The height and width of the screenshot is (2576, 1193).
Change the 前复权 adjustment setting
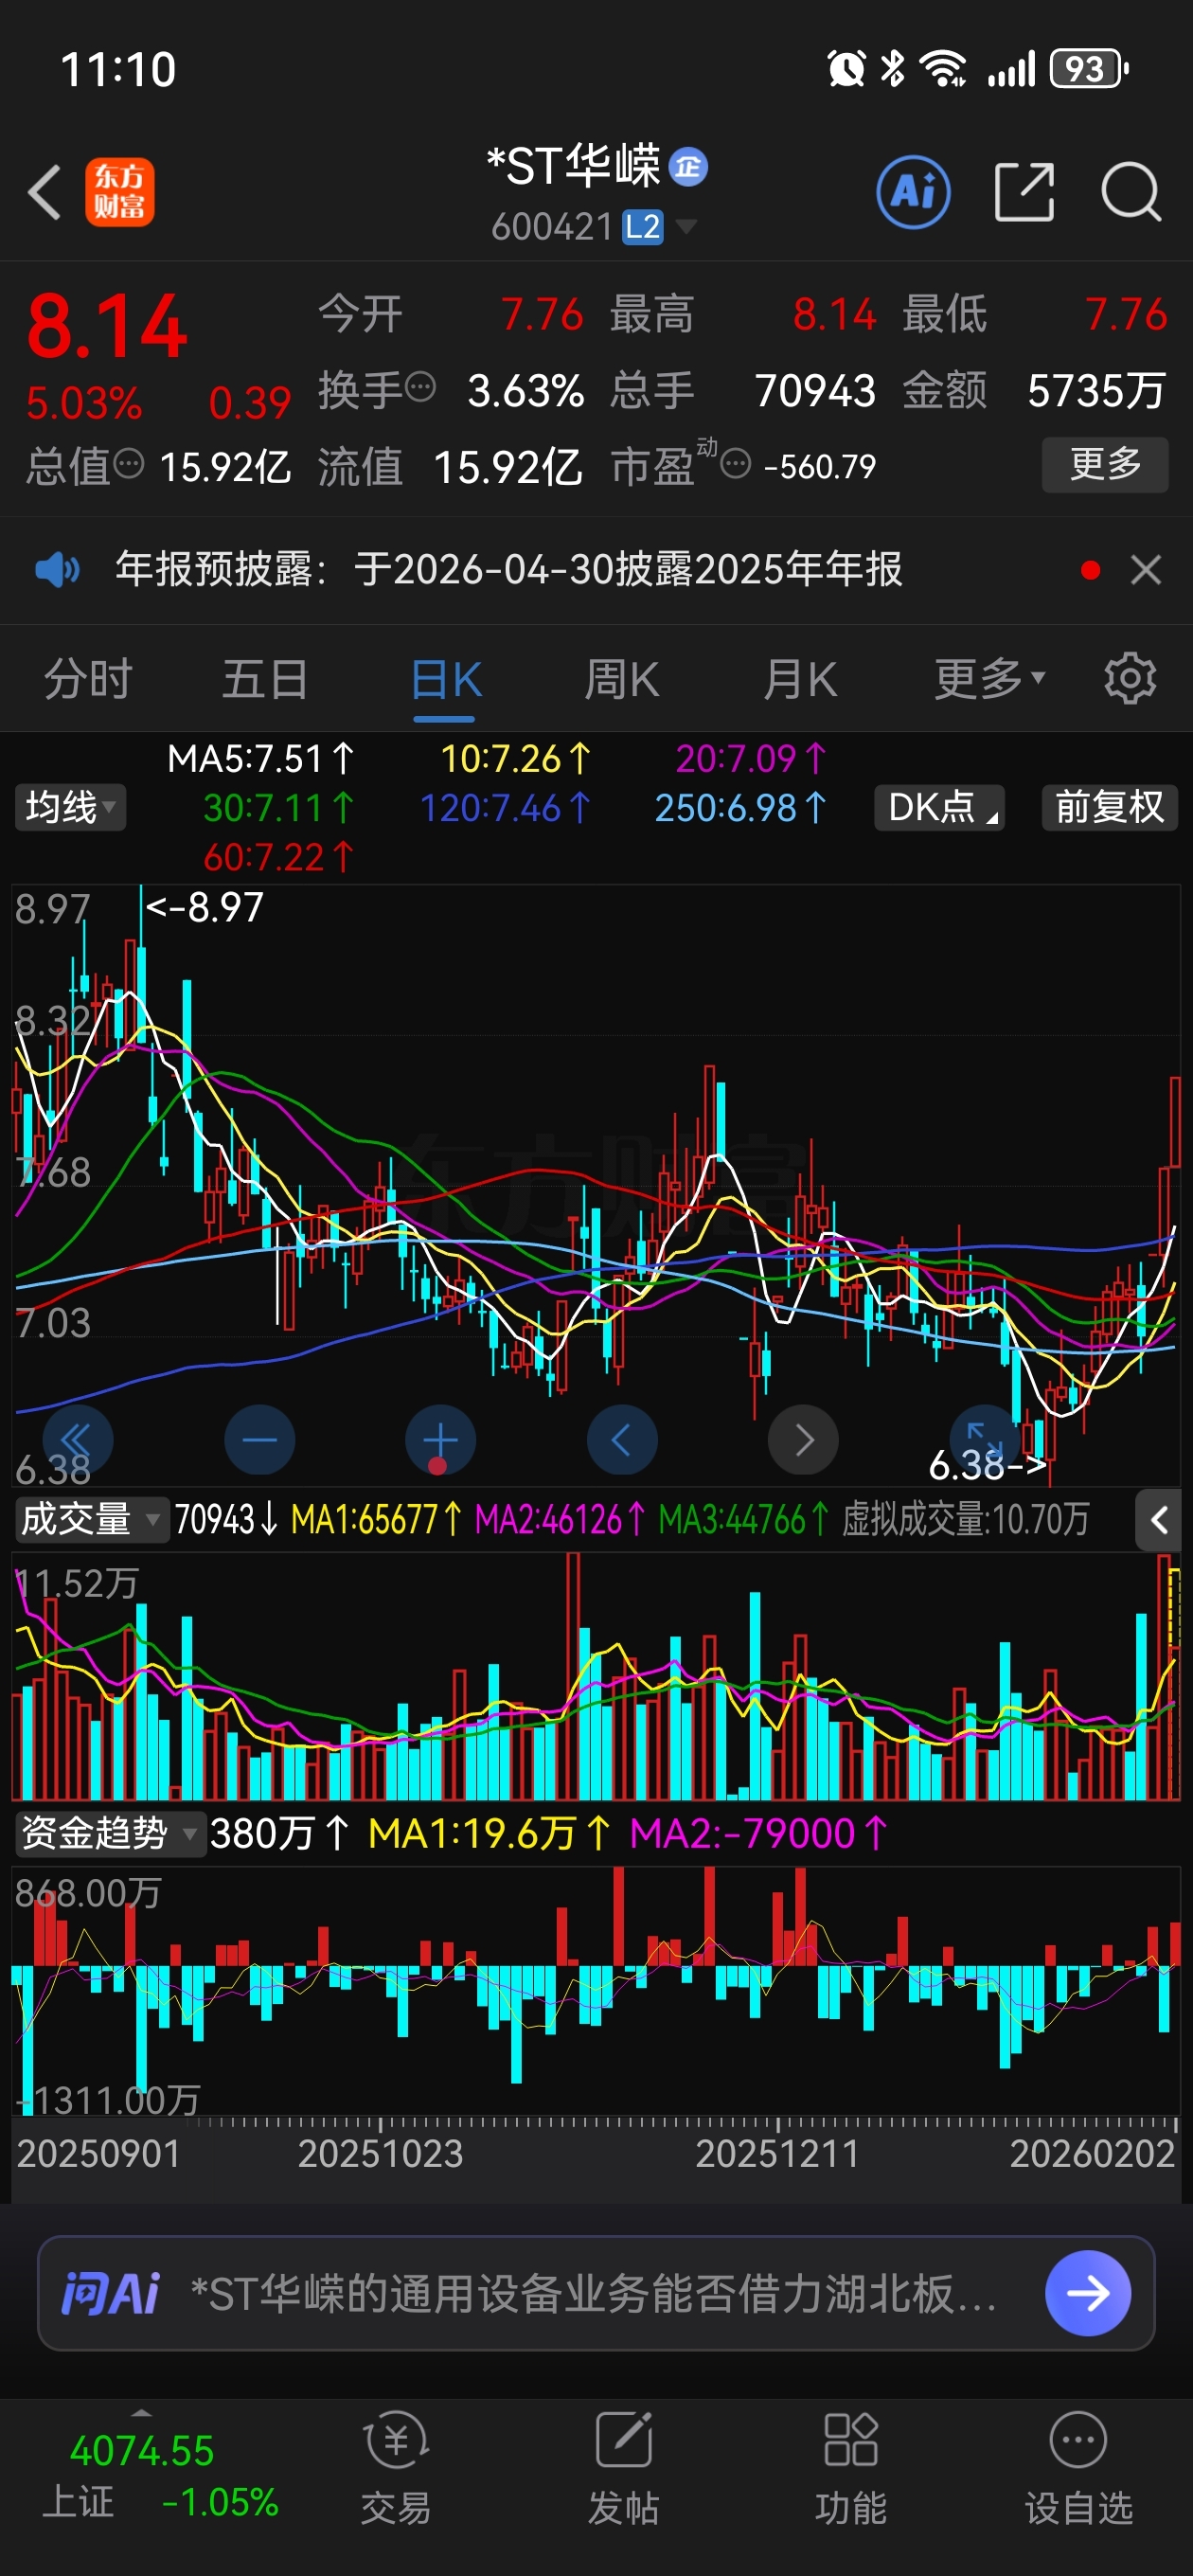tap(1109, 807)
